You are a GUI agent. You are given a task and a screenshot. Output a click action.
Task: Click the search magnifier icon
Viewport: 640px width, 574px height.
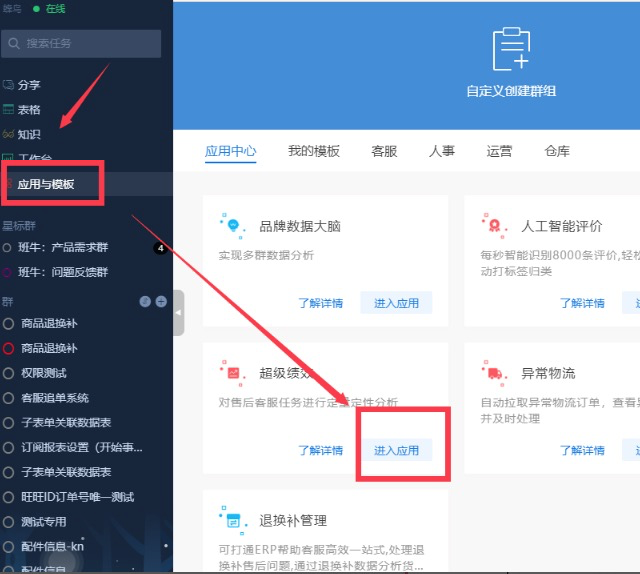point(13,43)
